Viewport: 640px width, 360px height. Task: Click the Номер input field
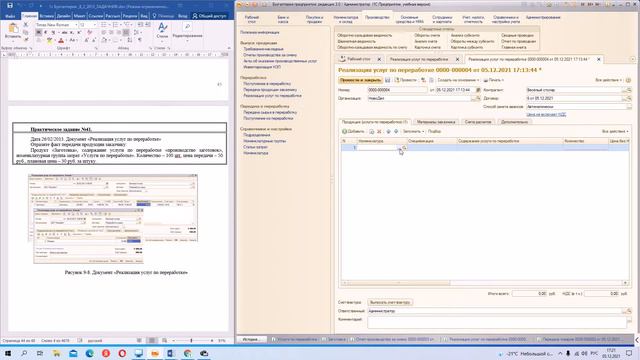coord(397,90)
